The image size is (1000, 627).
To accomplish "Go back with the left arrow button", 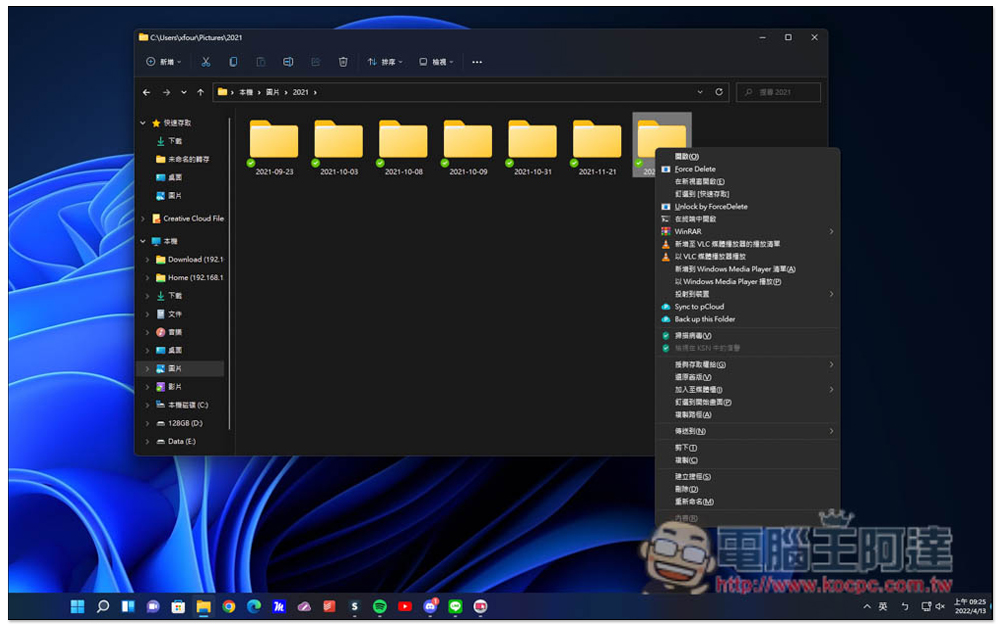I will point(147,92).
